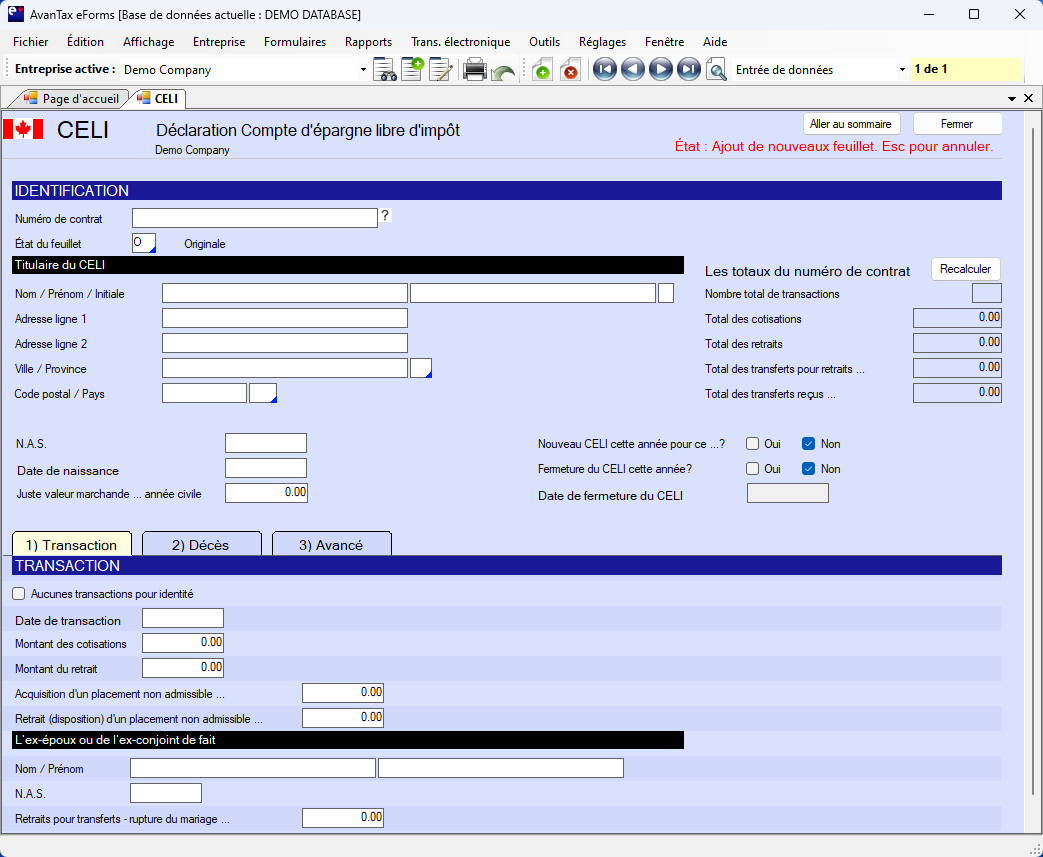Click the printer icon in toolbar
This screenshot has height=857, width=1043.
point(475,70)
